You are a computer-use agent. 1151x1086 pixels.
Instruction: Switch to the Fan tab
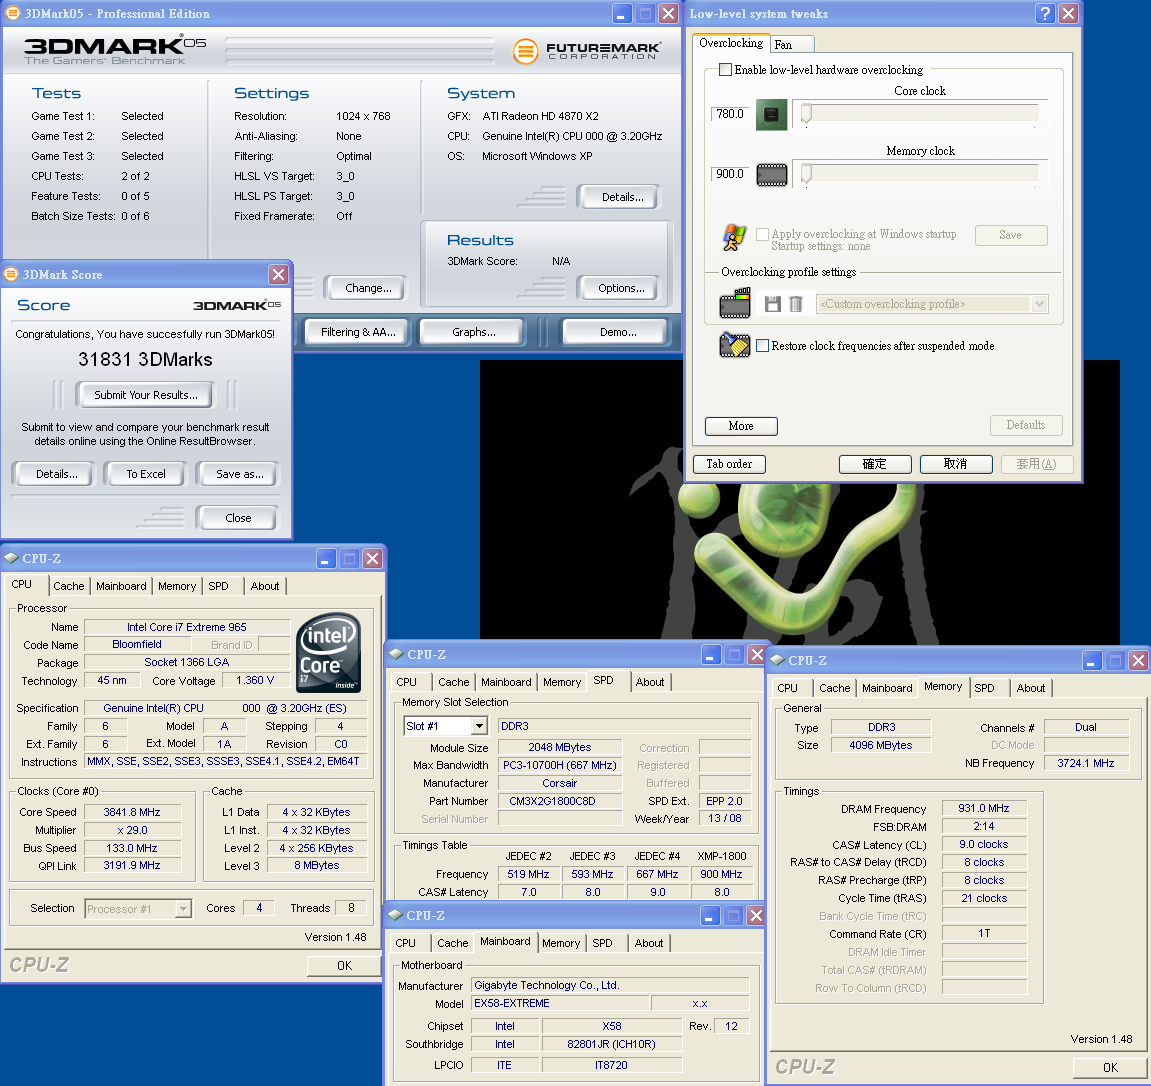(784, 44)
